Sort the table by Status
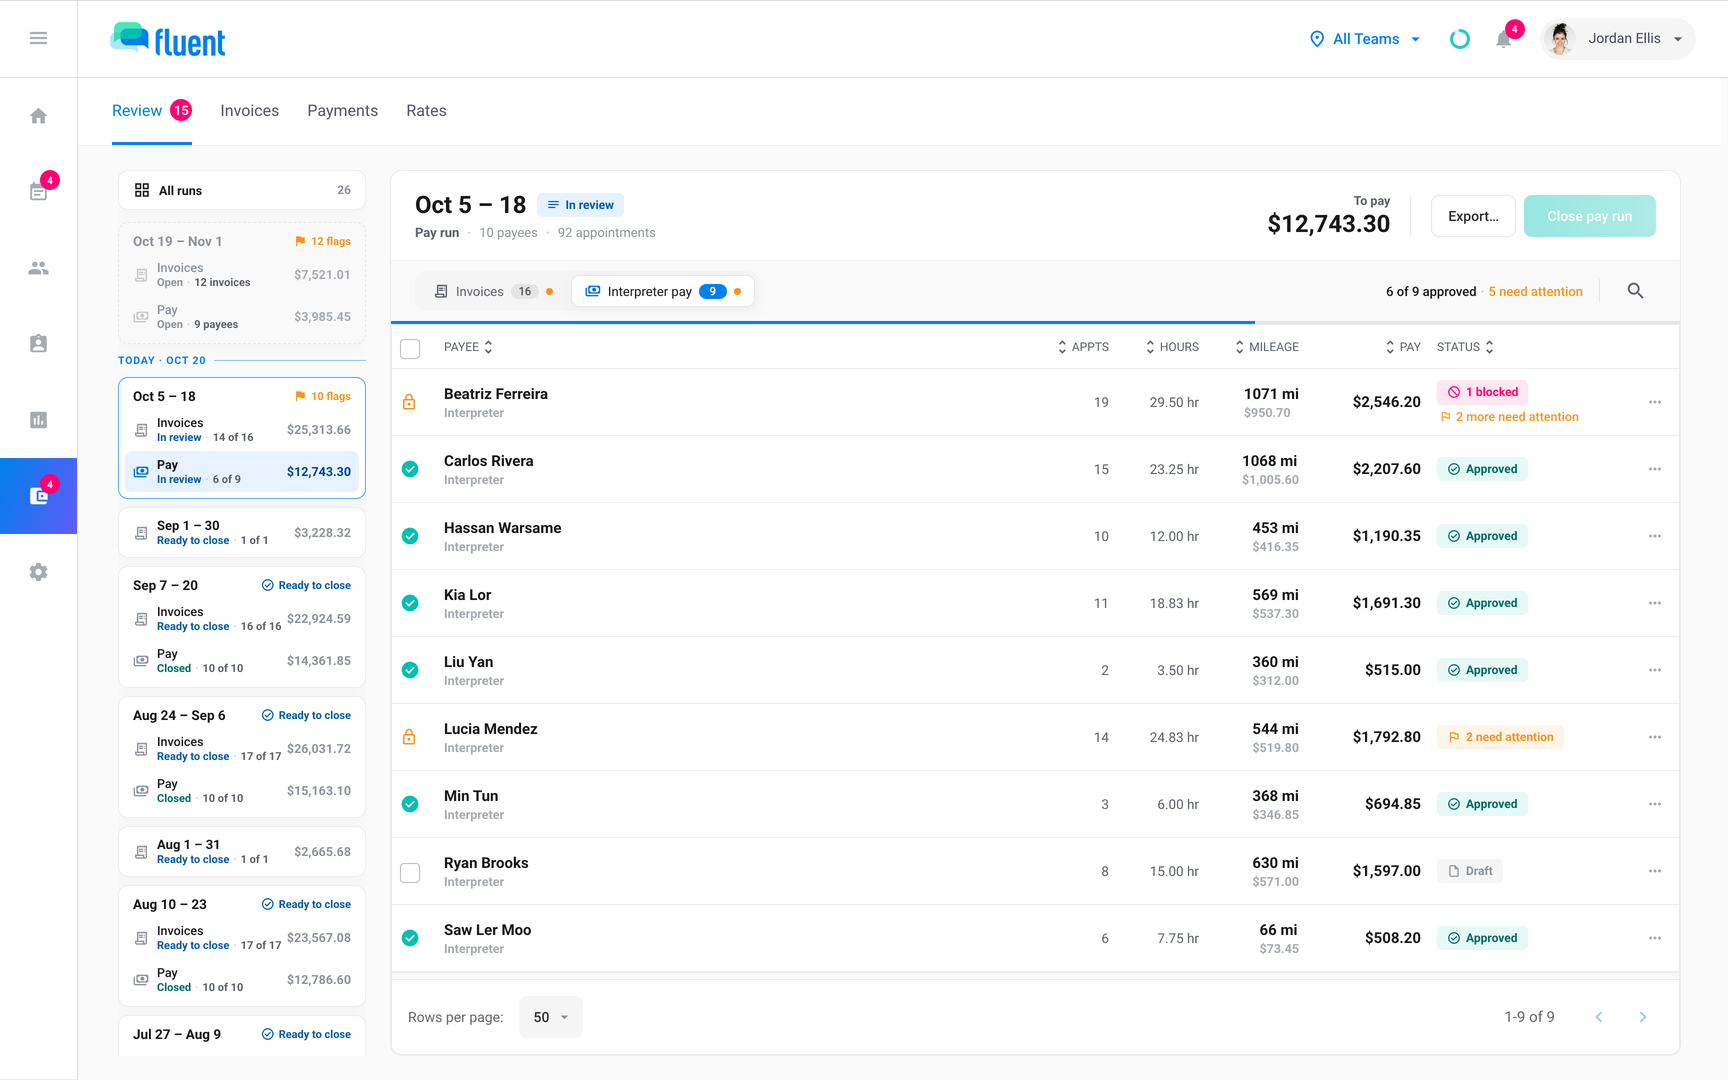 pyautogui.click(x=1465, y=347)
